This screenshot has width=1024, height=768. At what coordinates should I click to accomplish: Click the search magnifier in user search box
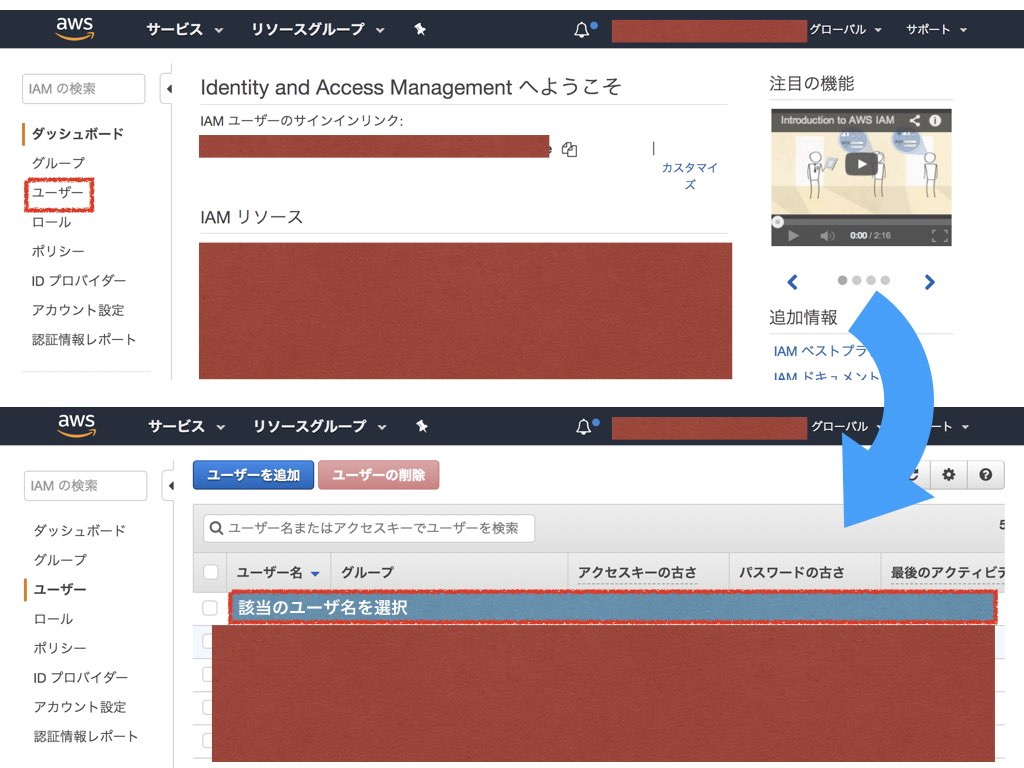[216, 528]
